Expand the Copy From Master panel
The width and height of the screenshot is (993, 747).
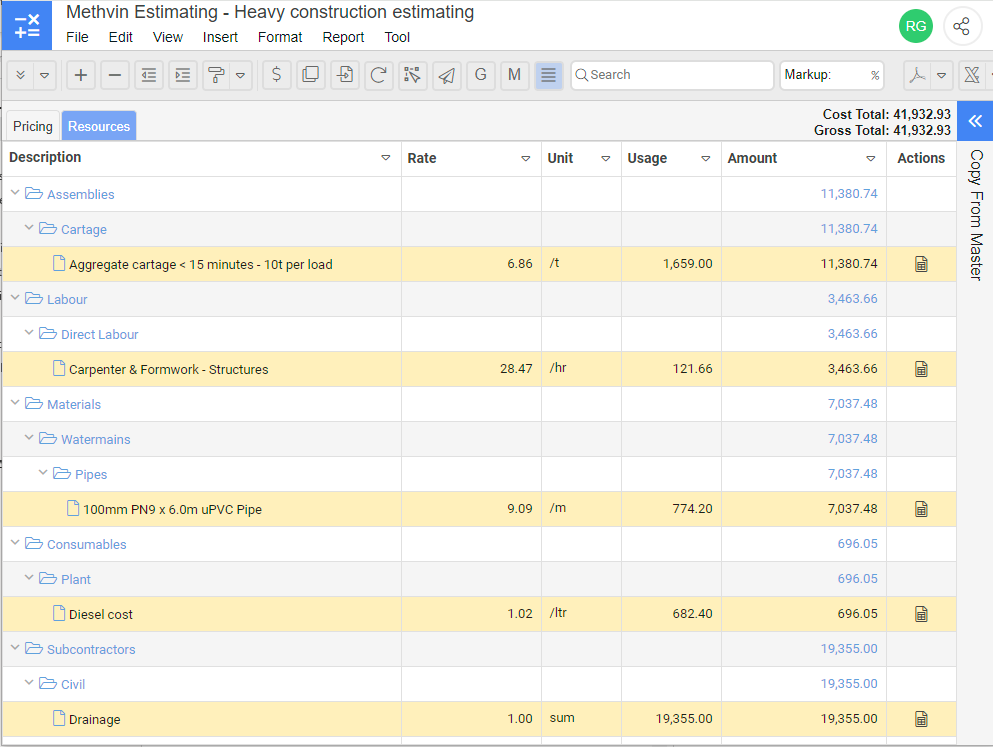(974, 121)
